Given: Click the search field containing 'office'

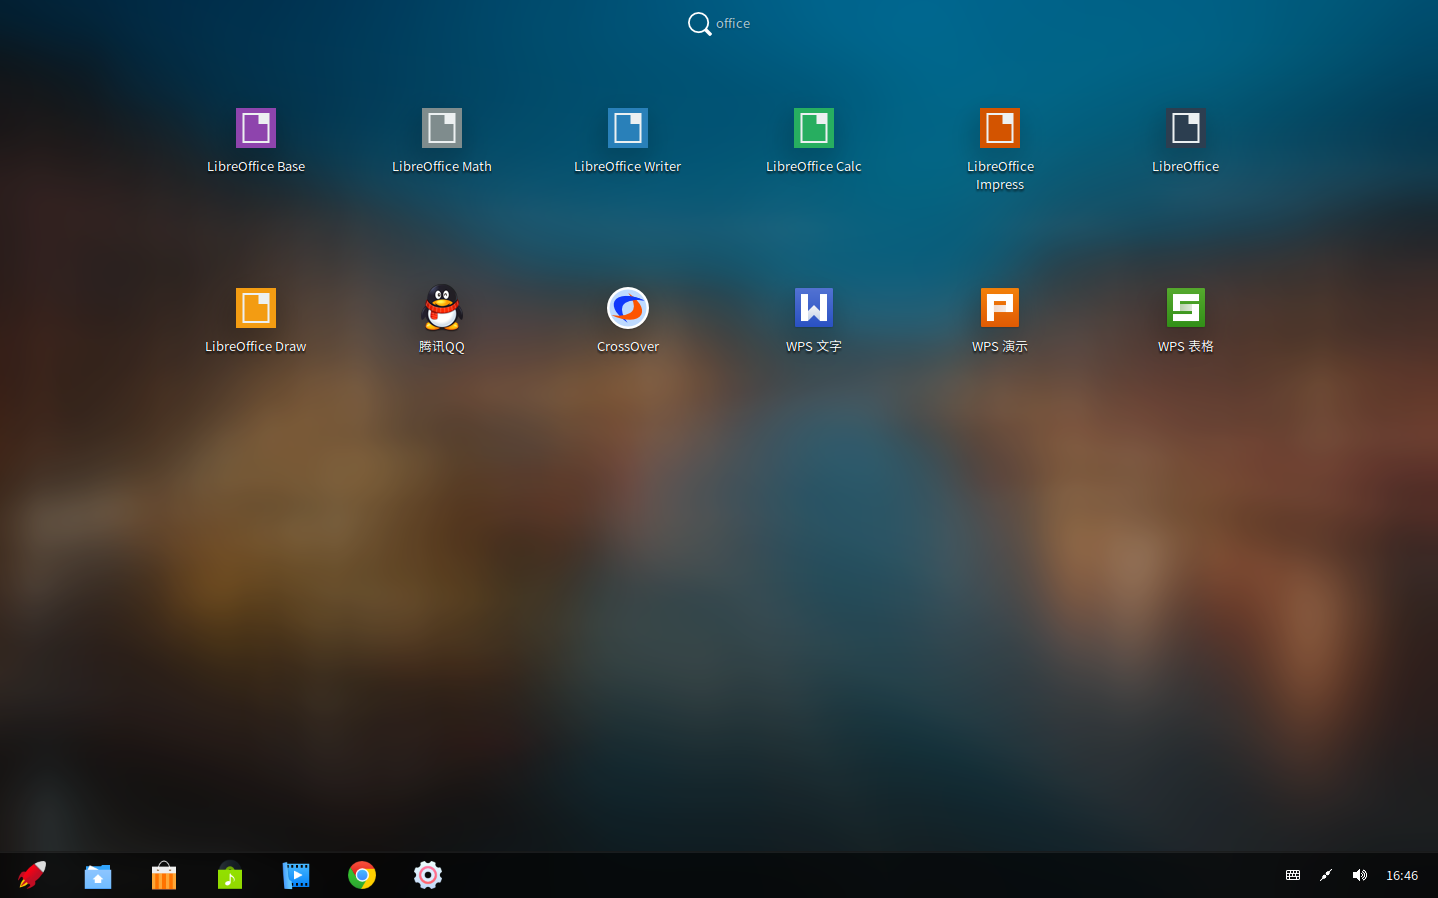Looking at the screenshot, I should click(x=732, y=23).
